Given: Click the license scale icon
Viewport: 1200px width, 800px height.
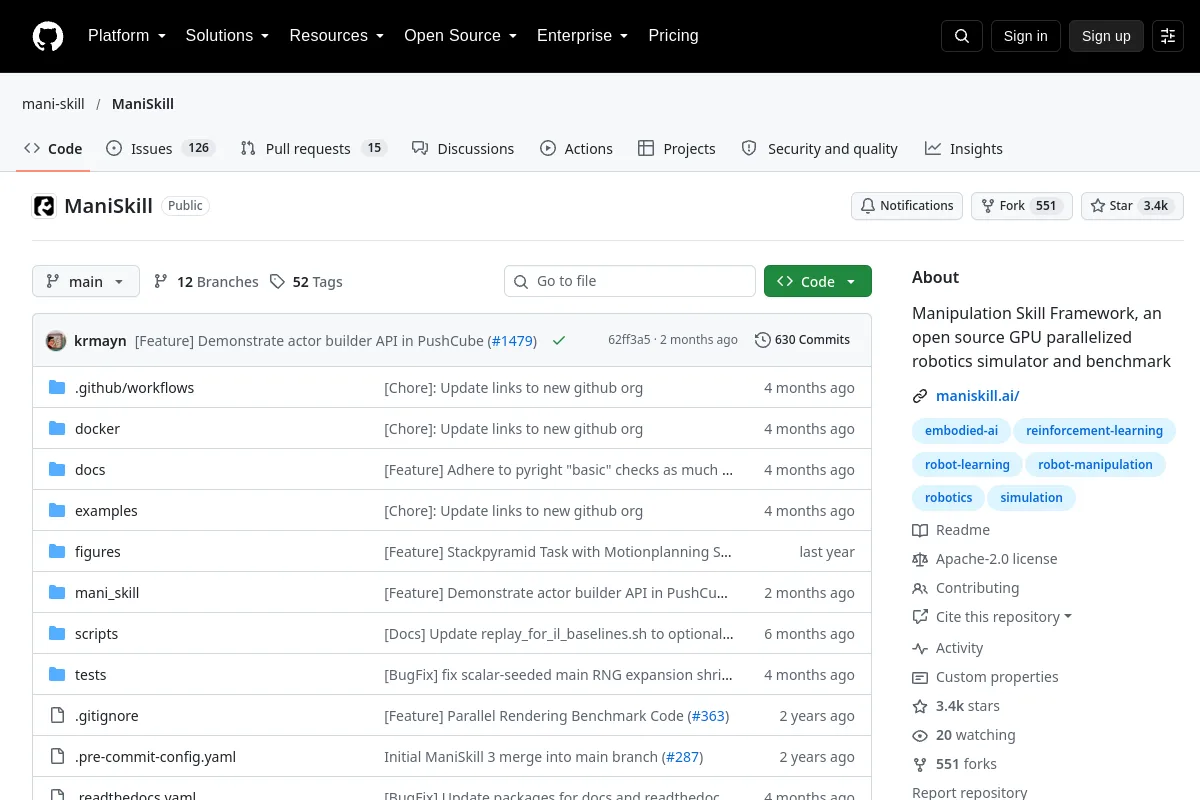Looking at the screenshot, I should point(920,559).
